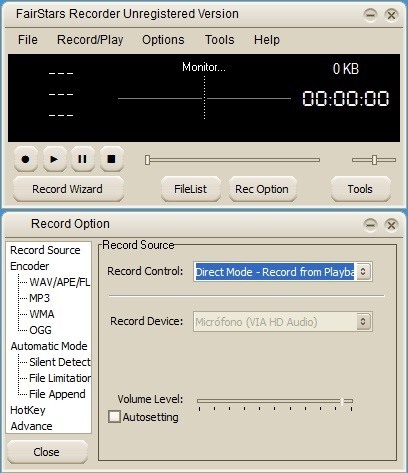Start recording with the Record button
The height and width of the screenshot is (473, 408).
25,159
